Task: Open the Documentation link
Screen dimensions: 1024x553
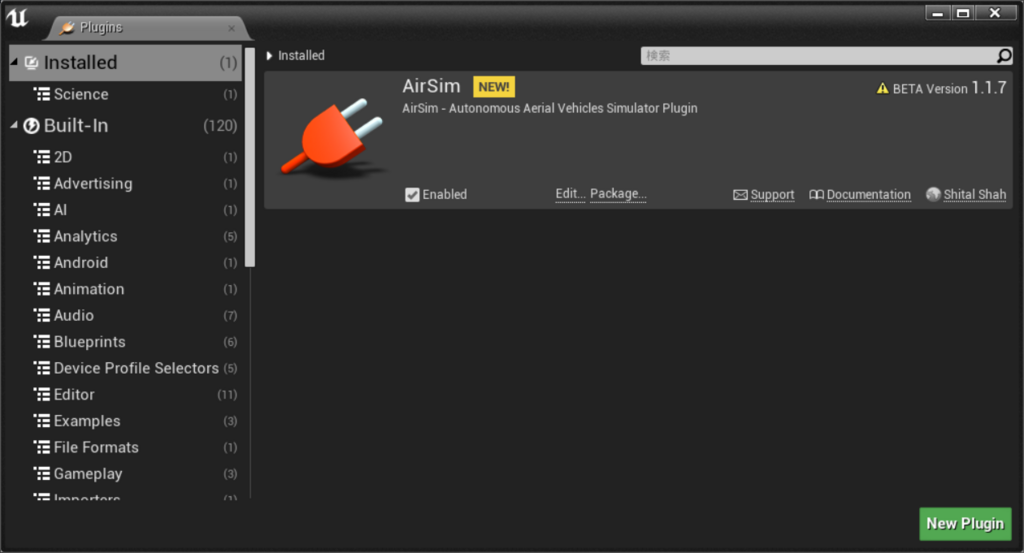Action: [x=868, y=195]
